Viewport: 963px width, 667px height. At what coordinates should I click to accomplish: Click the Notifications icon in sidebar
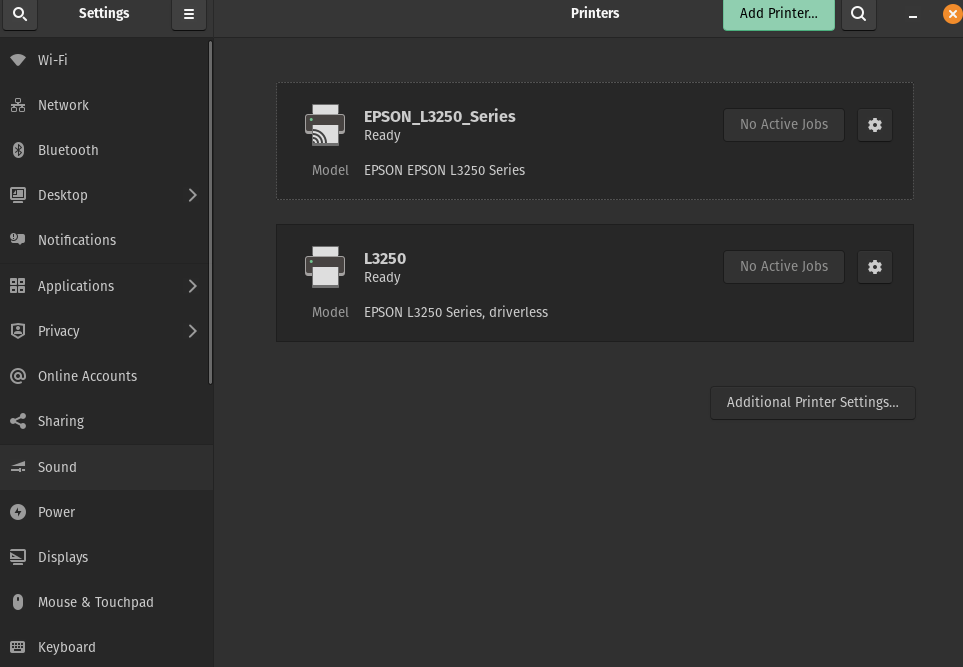(18, 240)
